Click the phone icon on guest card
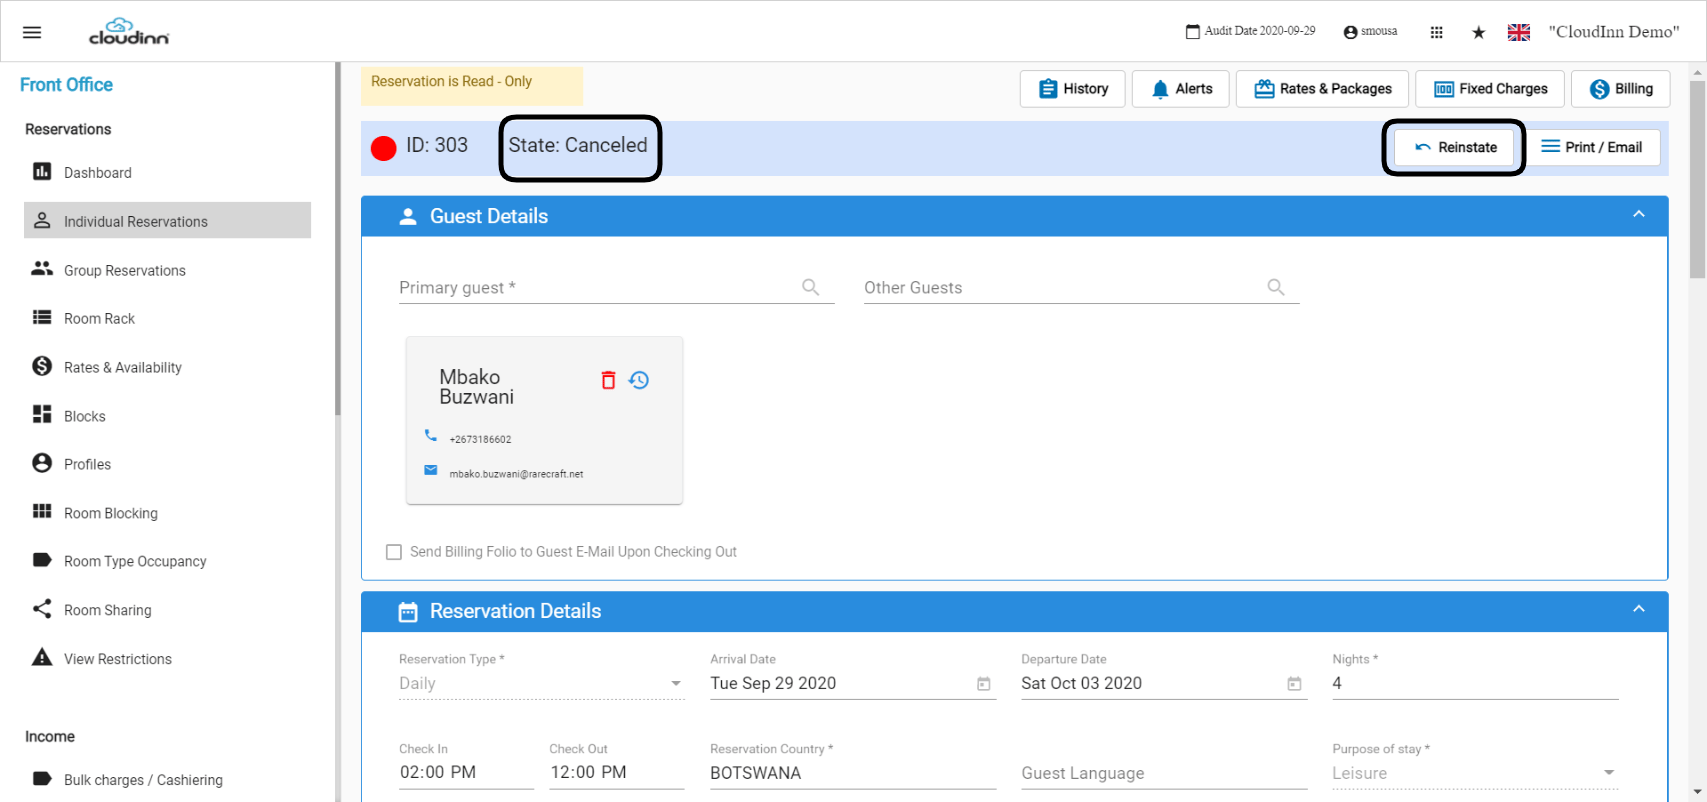The height and width of the screenshot is (802, 1707). 431,436
